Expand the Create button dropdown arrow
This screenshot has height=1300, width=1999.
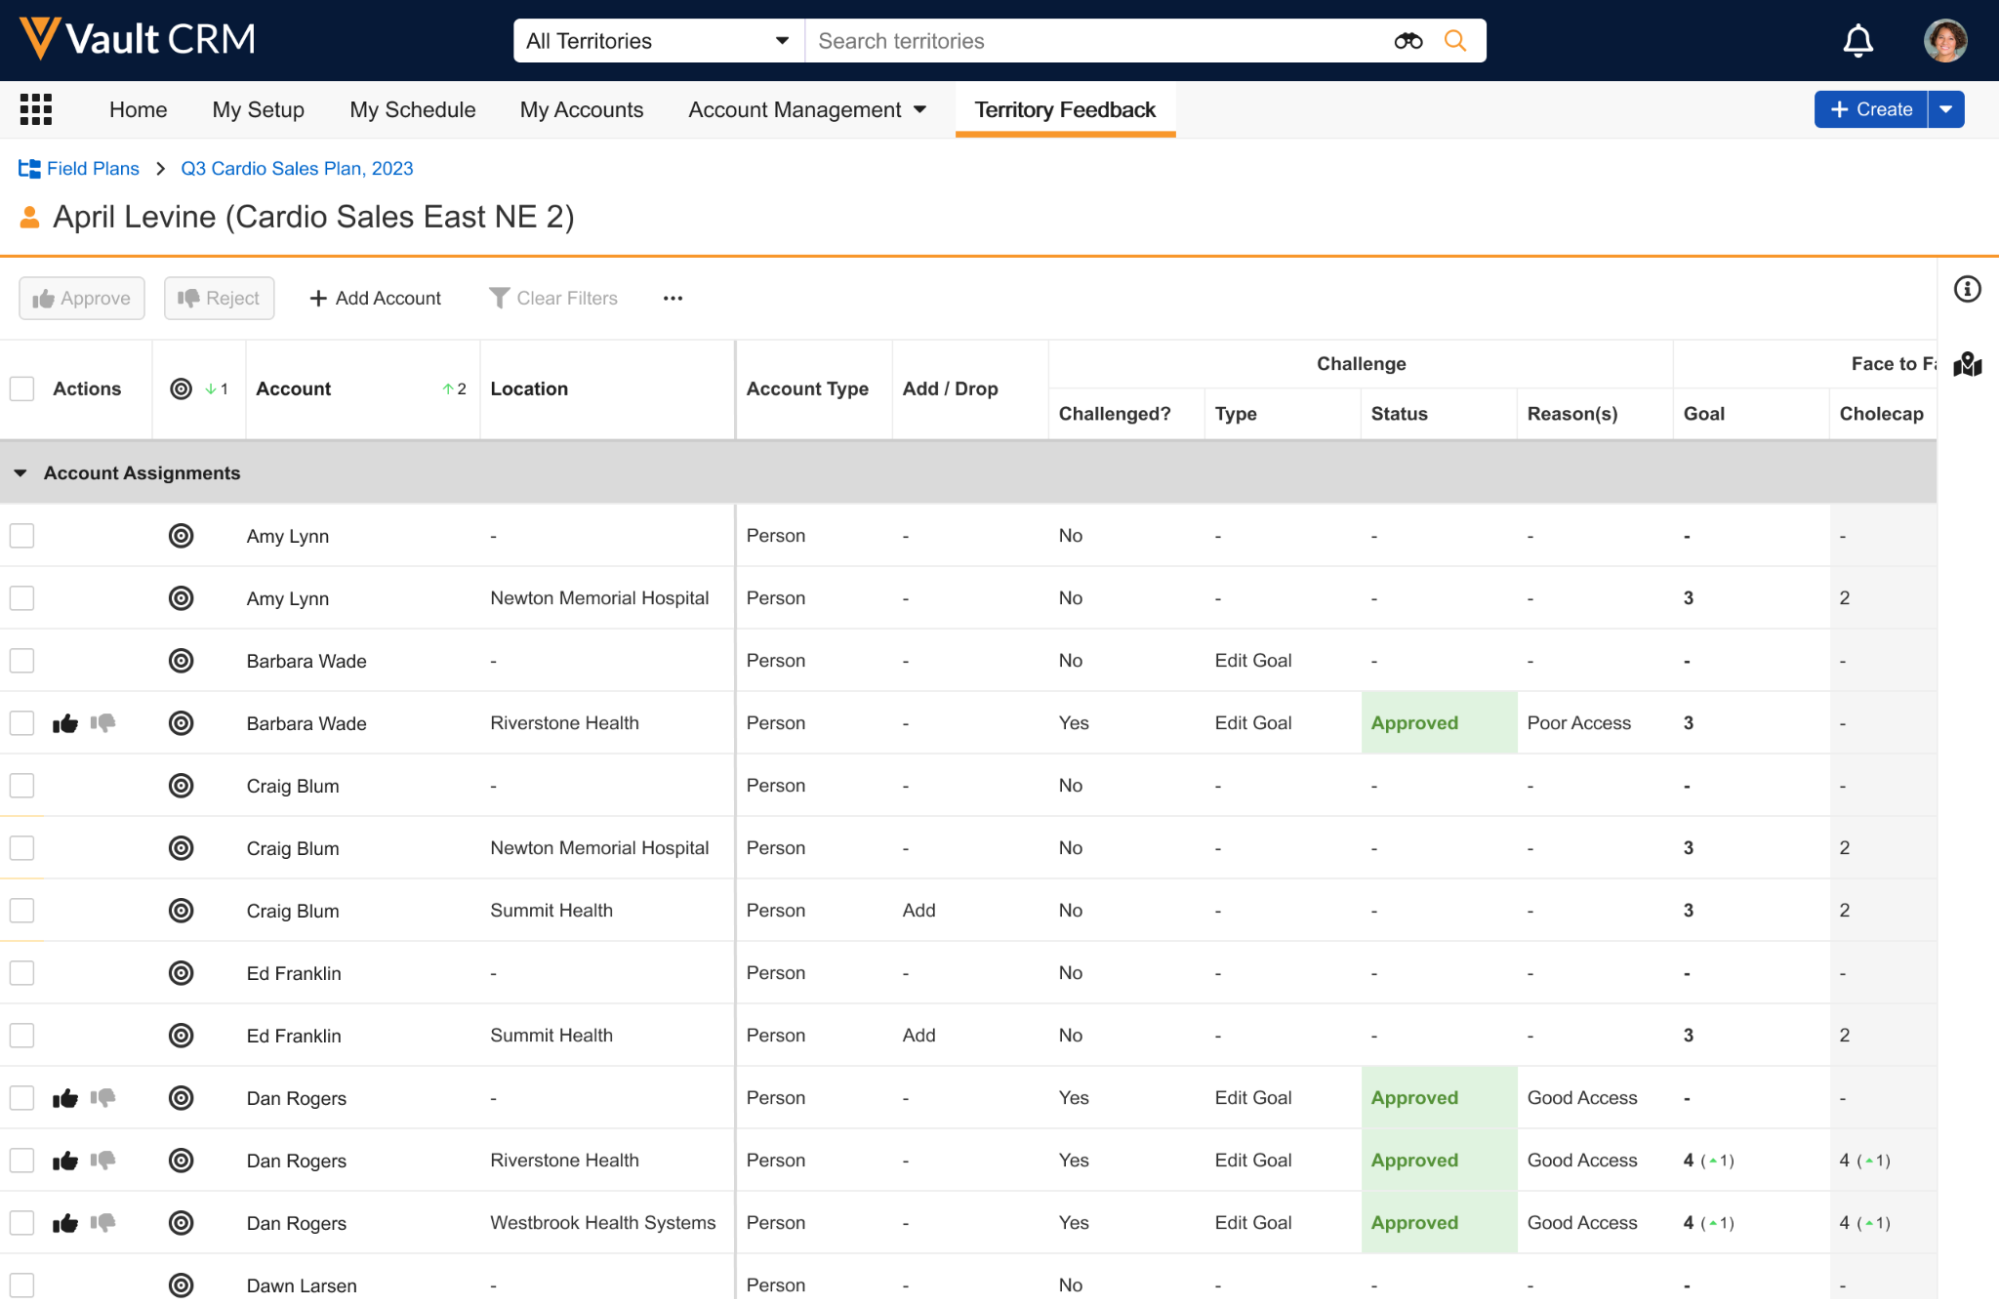[1946, 109]
